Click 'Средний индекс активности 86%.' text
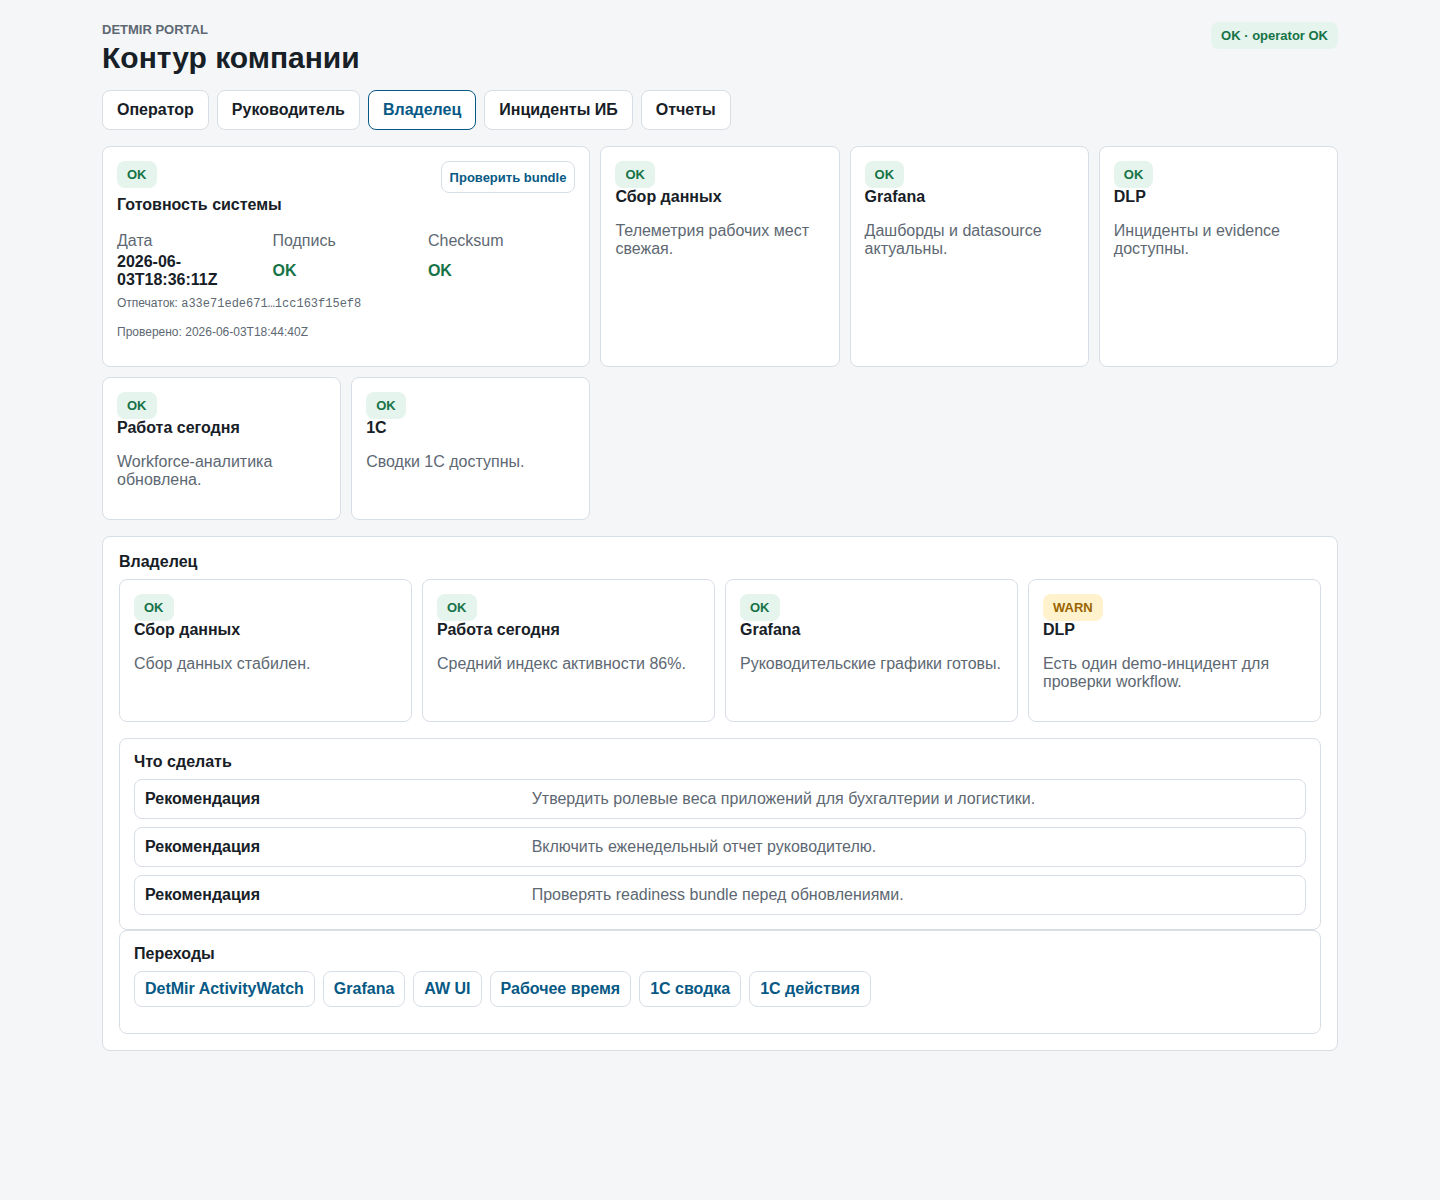Viewport: 1440px width, 1200px height. coord(561,664)
